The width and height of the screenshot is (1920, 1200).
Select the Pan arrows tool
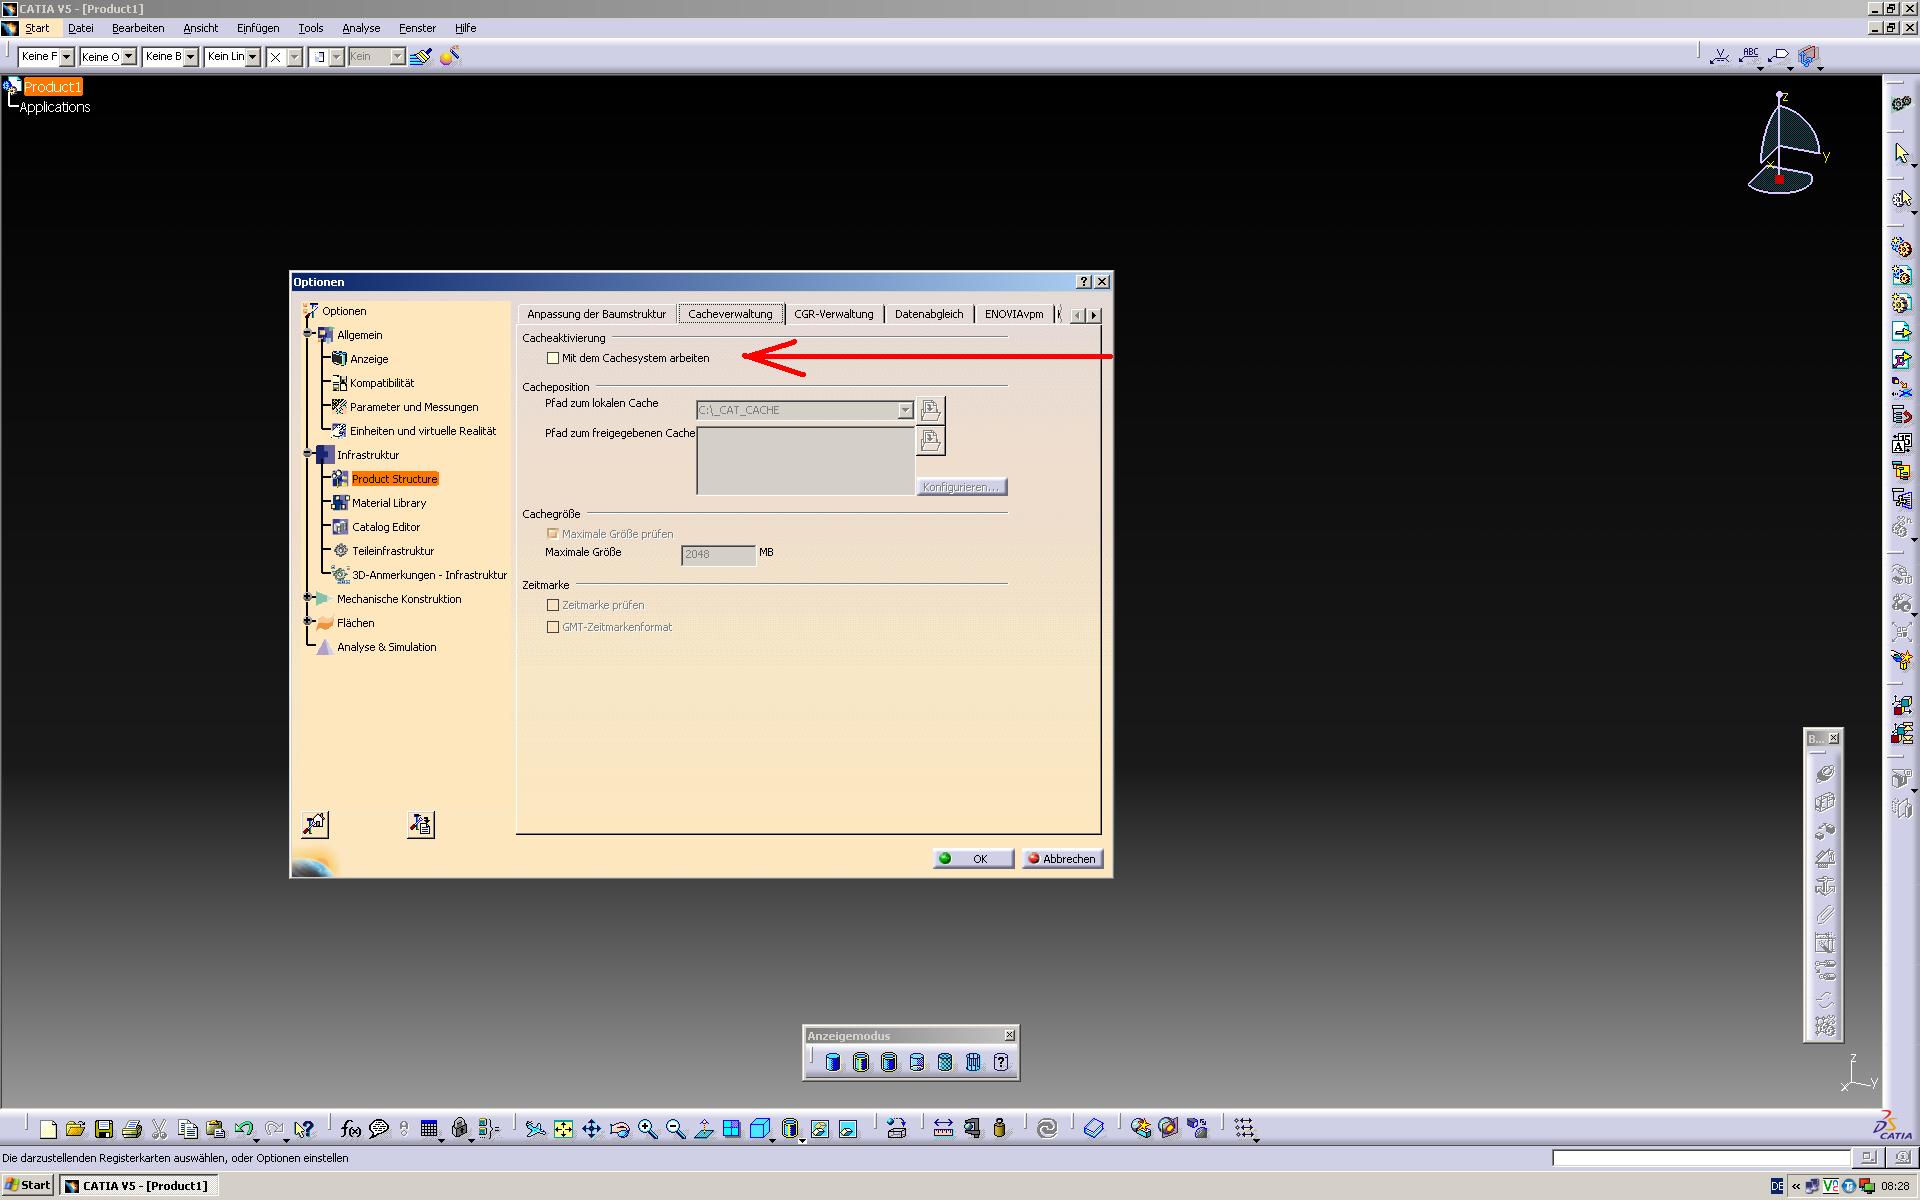[591, 1129]
